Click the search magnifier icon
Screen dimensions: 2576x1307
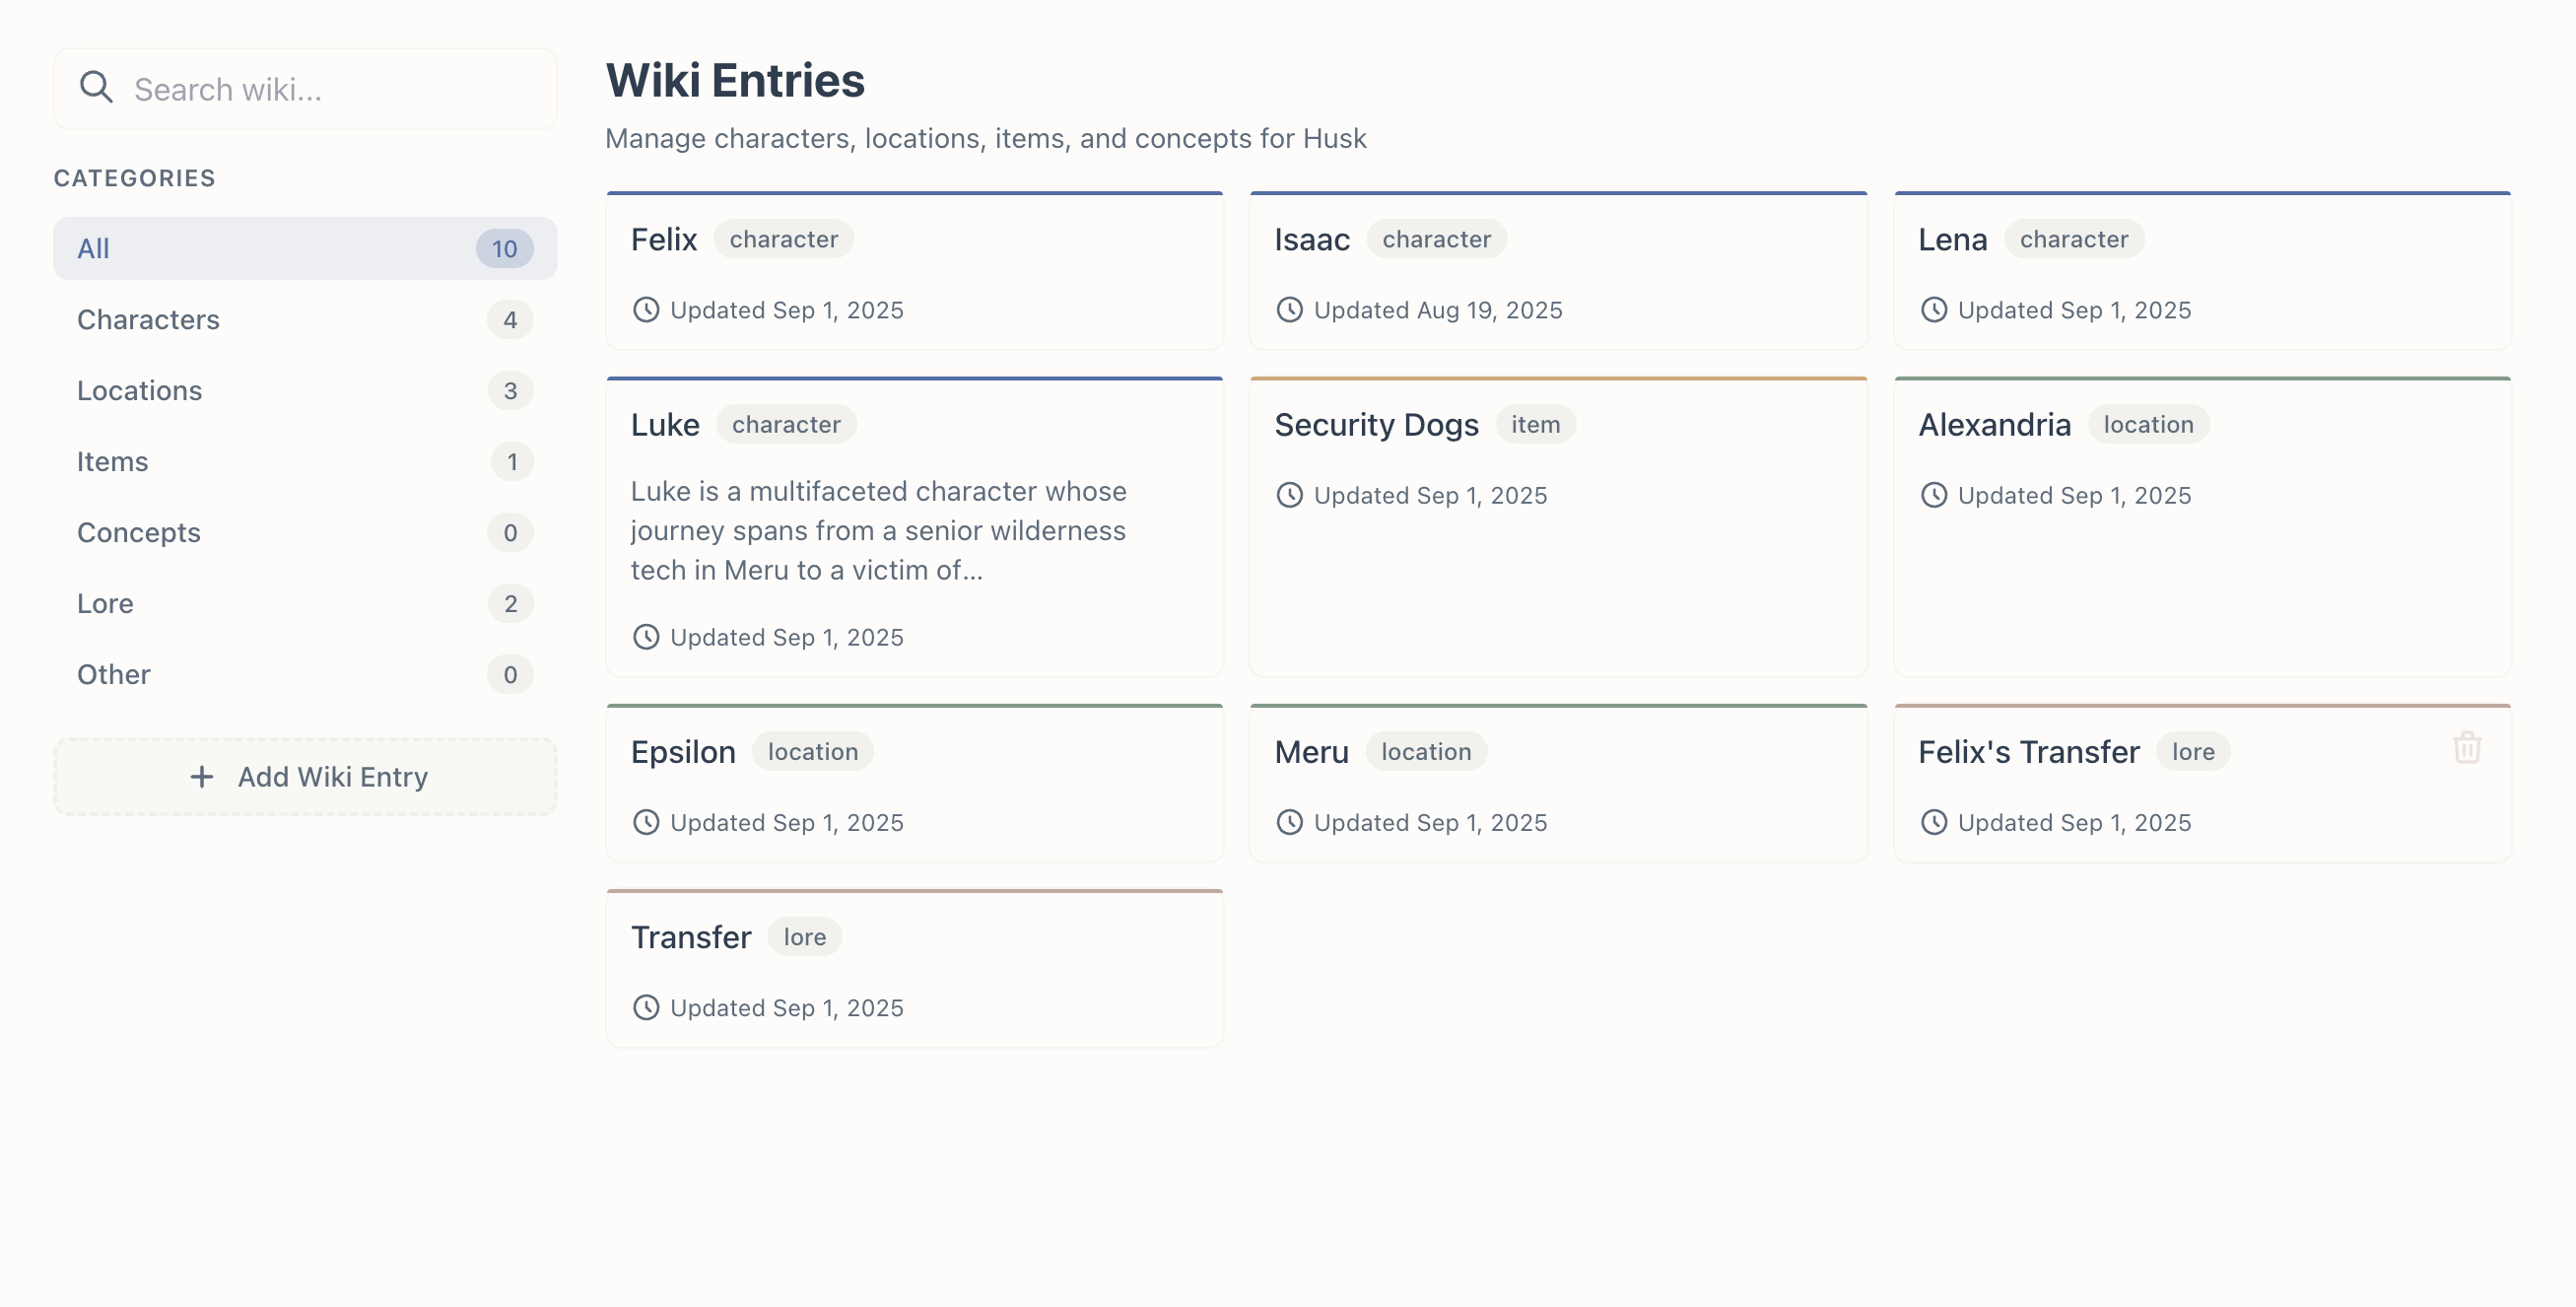(96, 87)
